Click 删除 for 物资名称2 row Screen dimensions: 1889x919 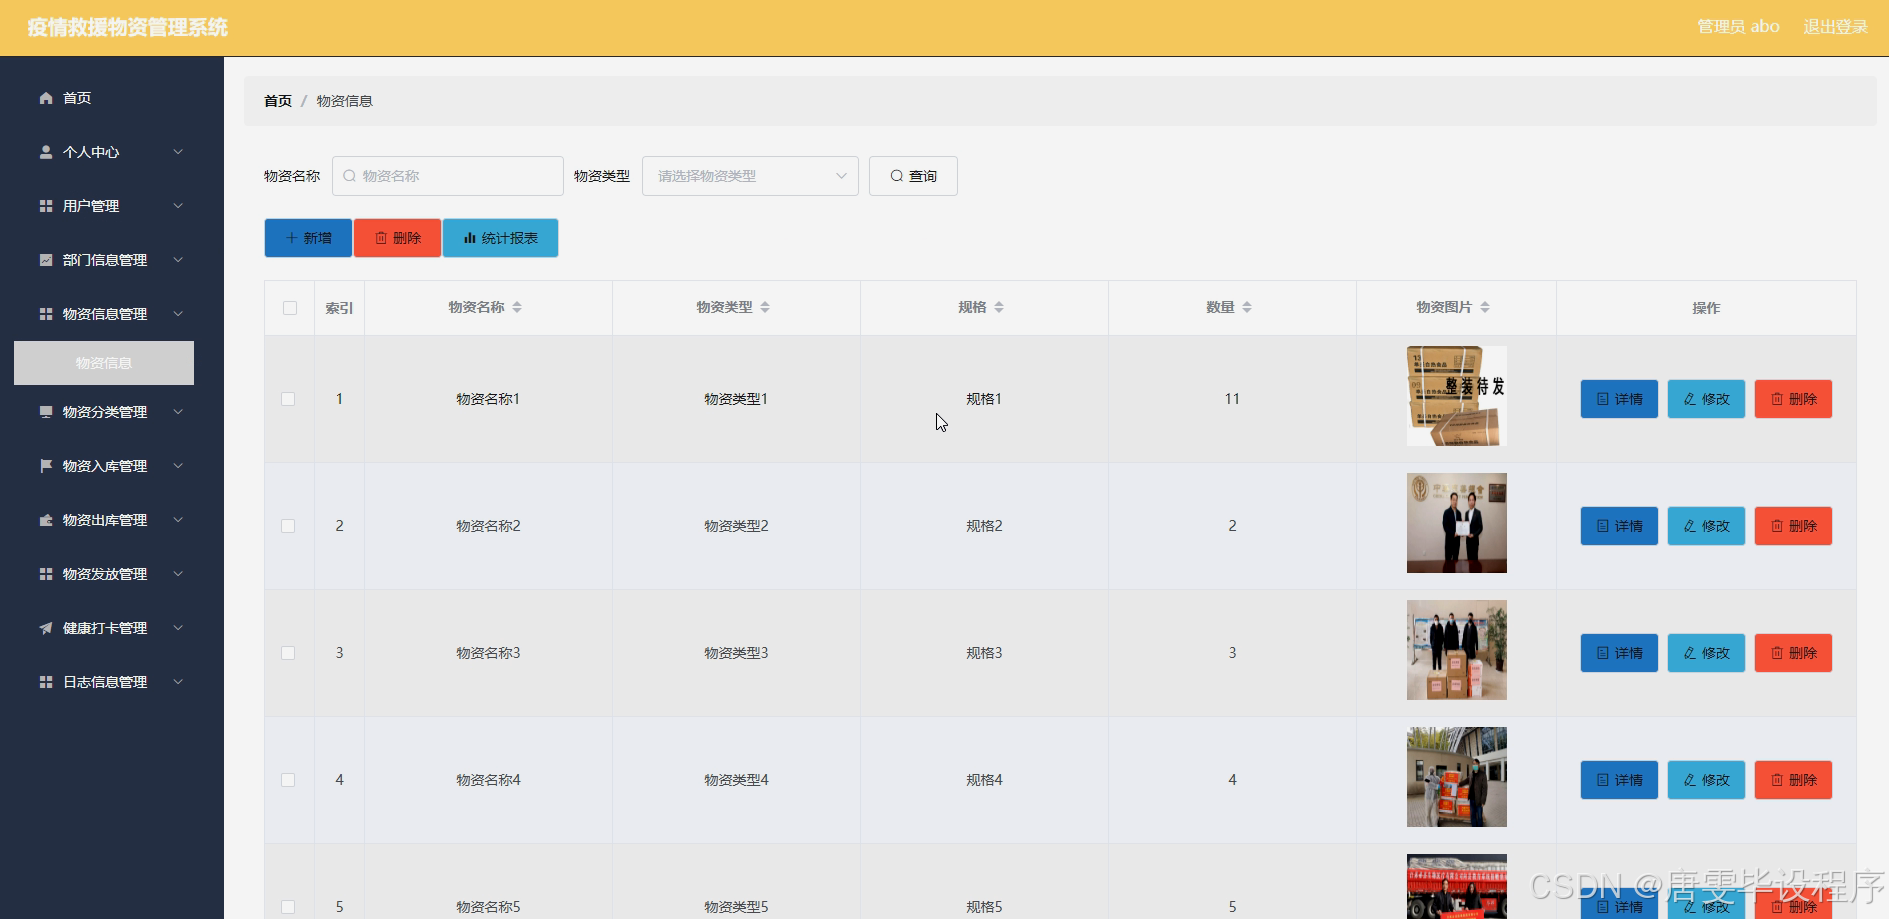tap(1793, 526)
